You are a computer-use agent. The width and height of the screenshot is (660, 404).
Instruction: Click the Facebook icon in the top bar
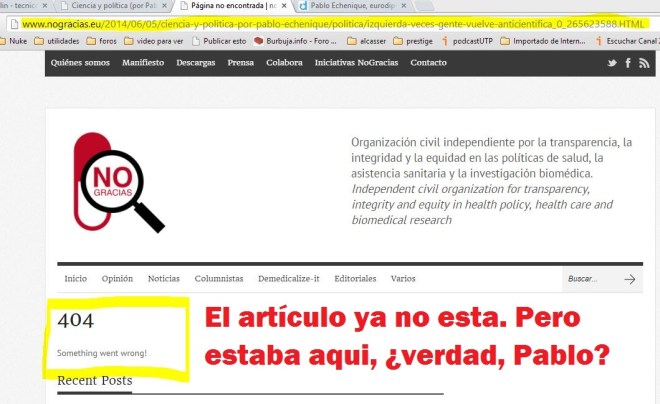629,63
